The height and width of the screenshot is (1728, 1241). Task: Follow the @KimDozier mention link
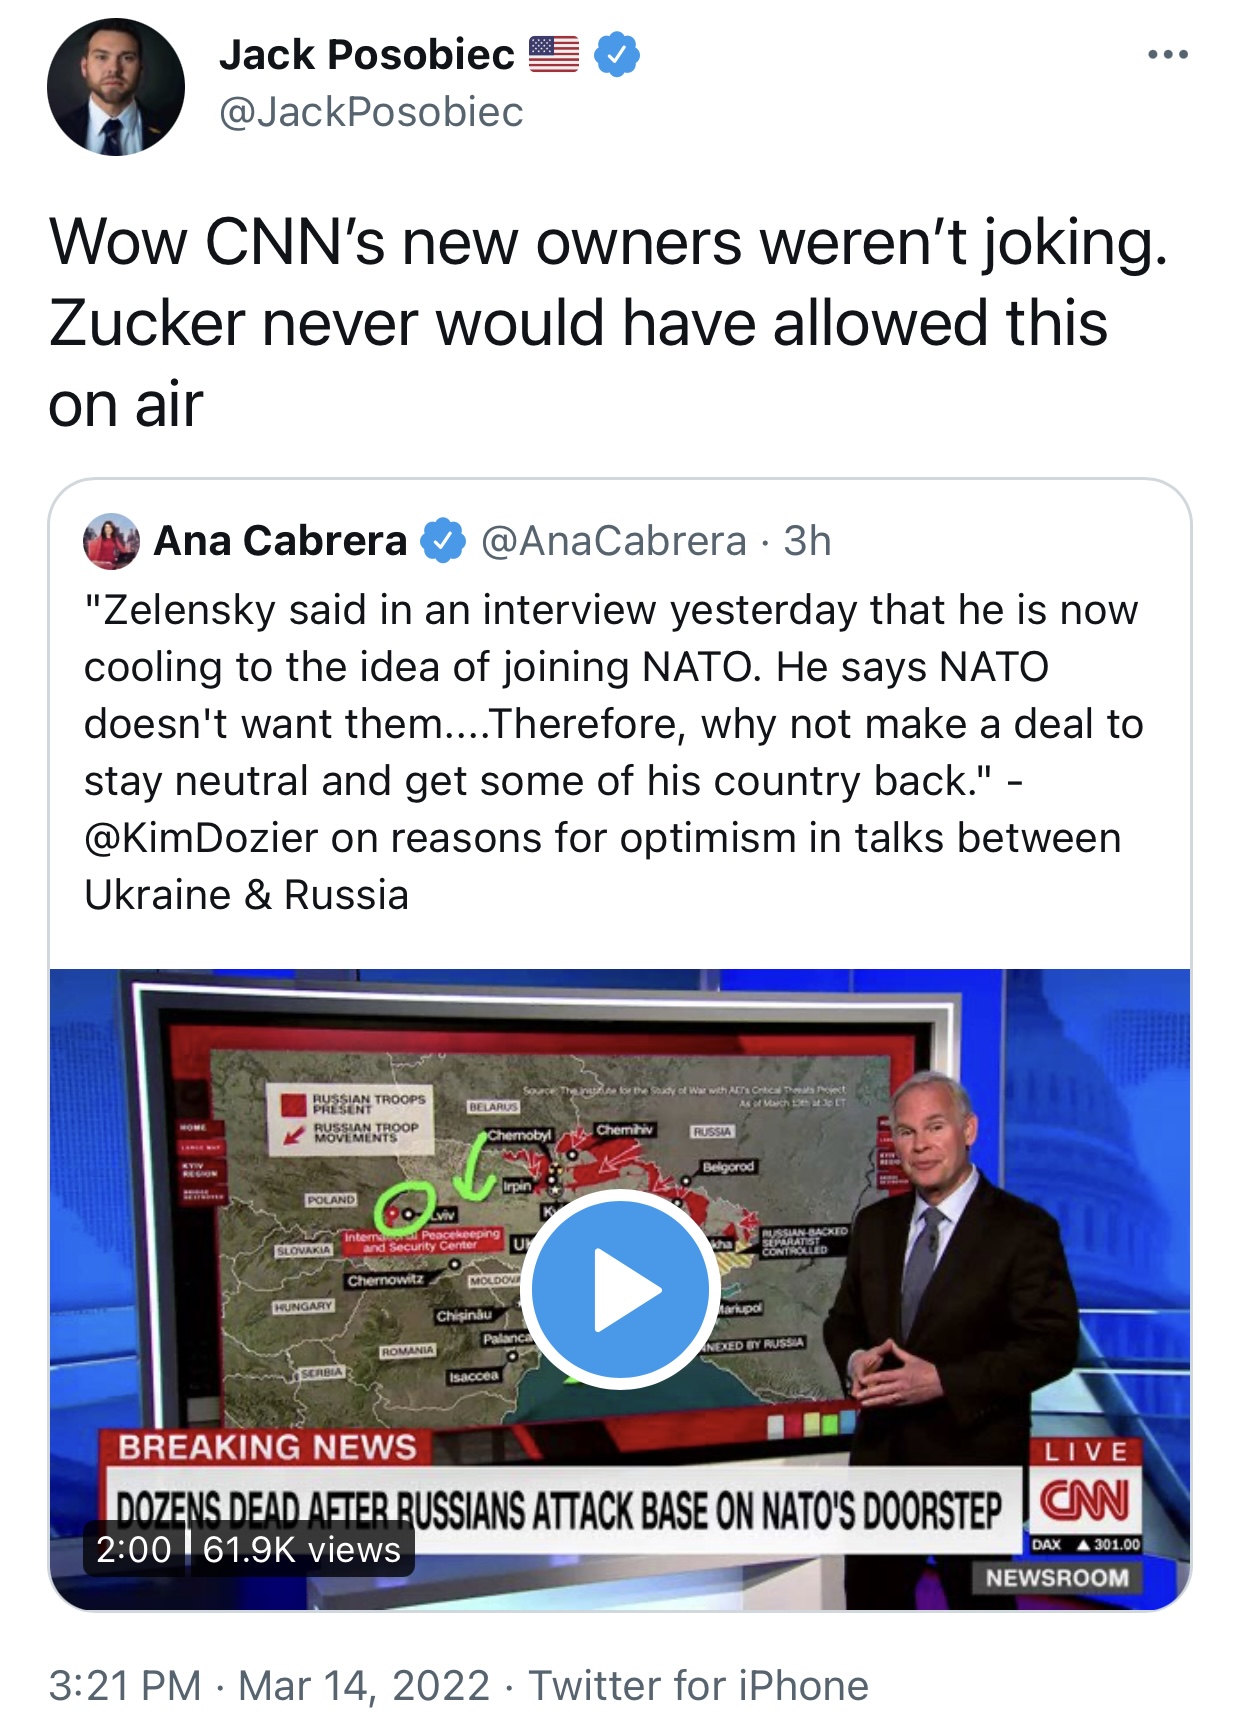tap(201, 838)
